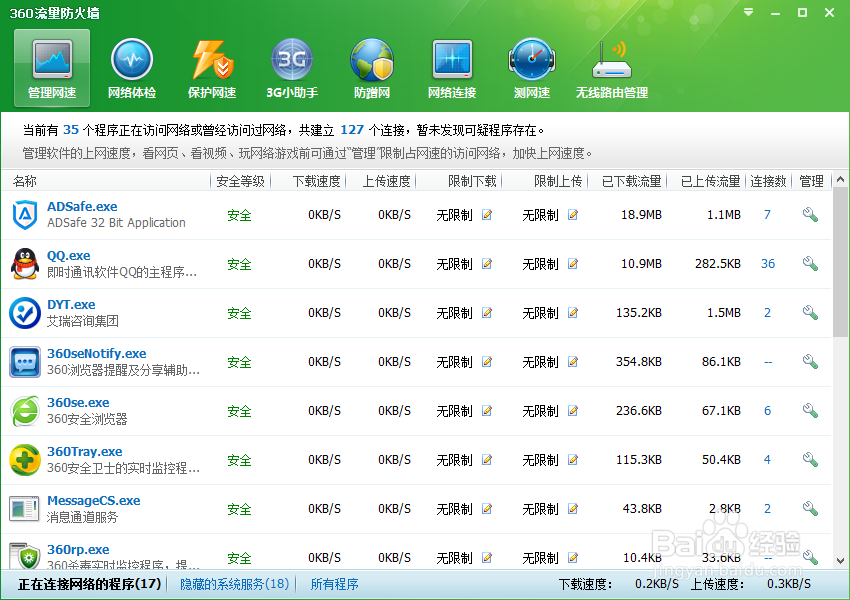
Task: Edit upload limit for 360seNotify.exe
Action: point(572,362)
